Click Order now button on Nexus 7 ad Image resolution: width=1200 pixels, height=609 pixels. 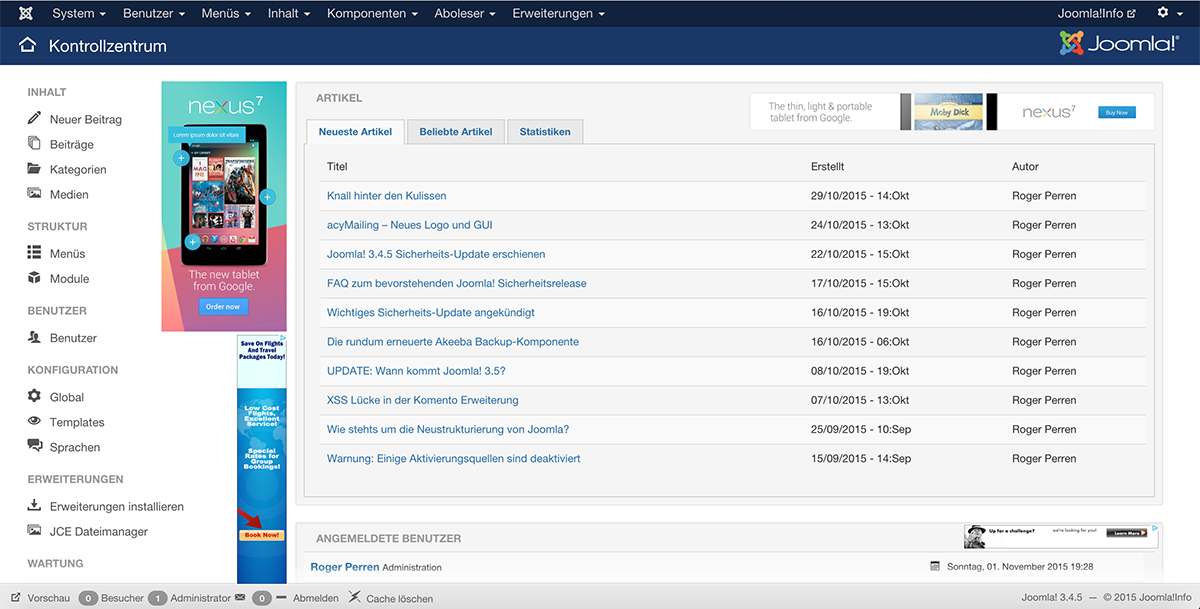pos(224,306)
